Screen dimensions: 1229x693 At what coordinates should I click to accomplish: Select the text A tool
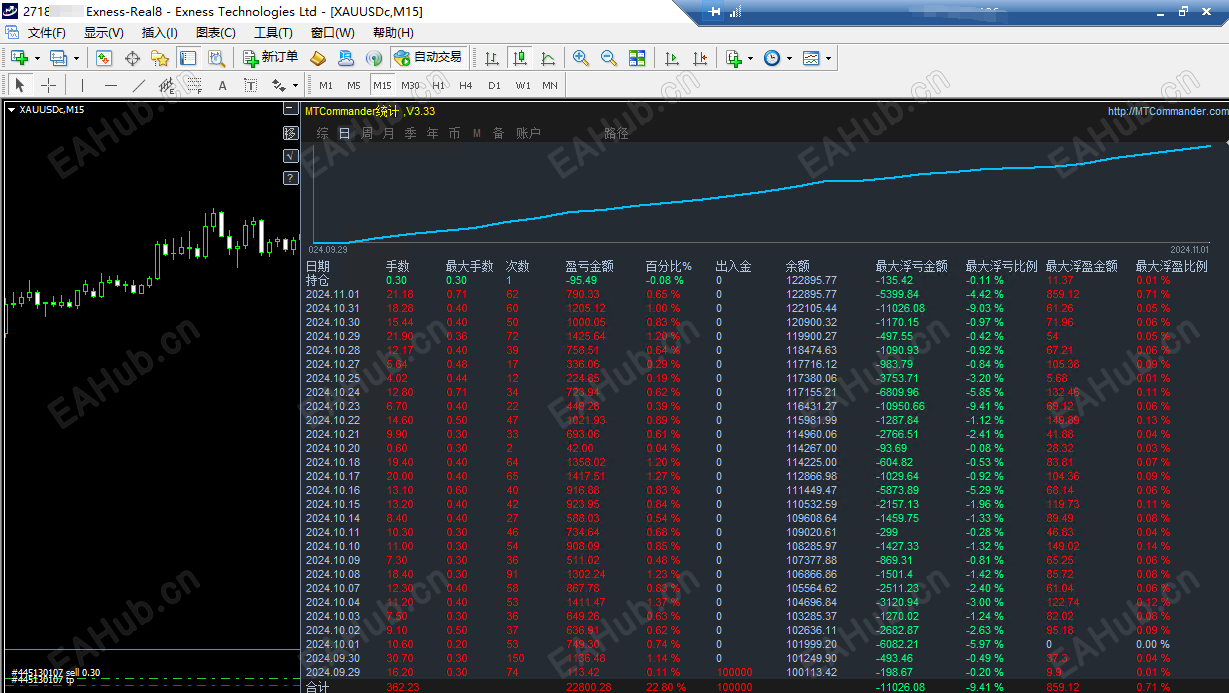(x=222, y=85)
